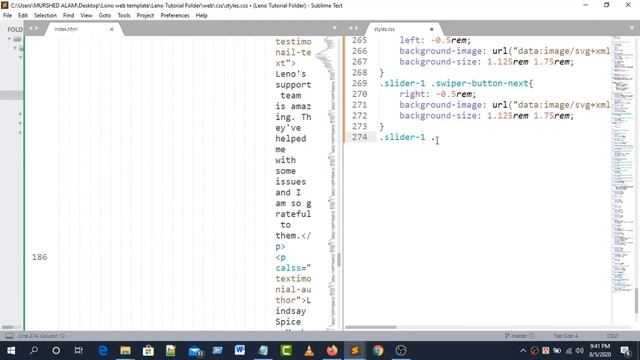Go to next tab in left pane

[37, 29]
